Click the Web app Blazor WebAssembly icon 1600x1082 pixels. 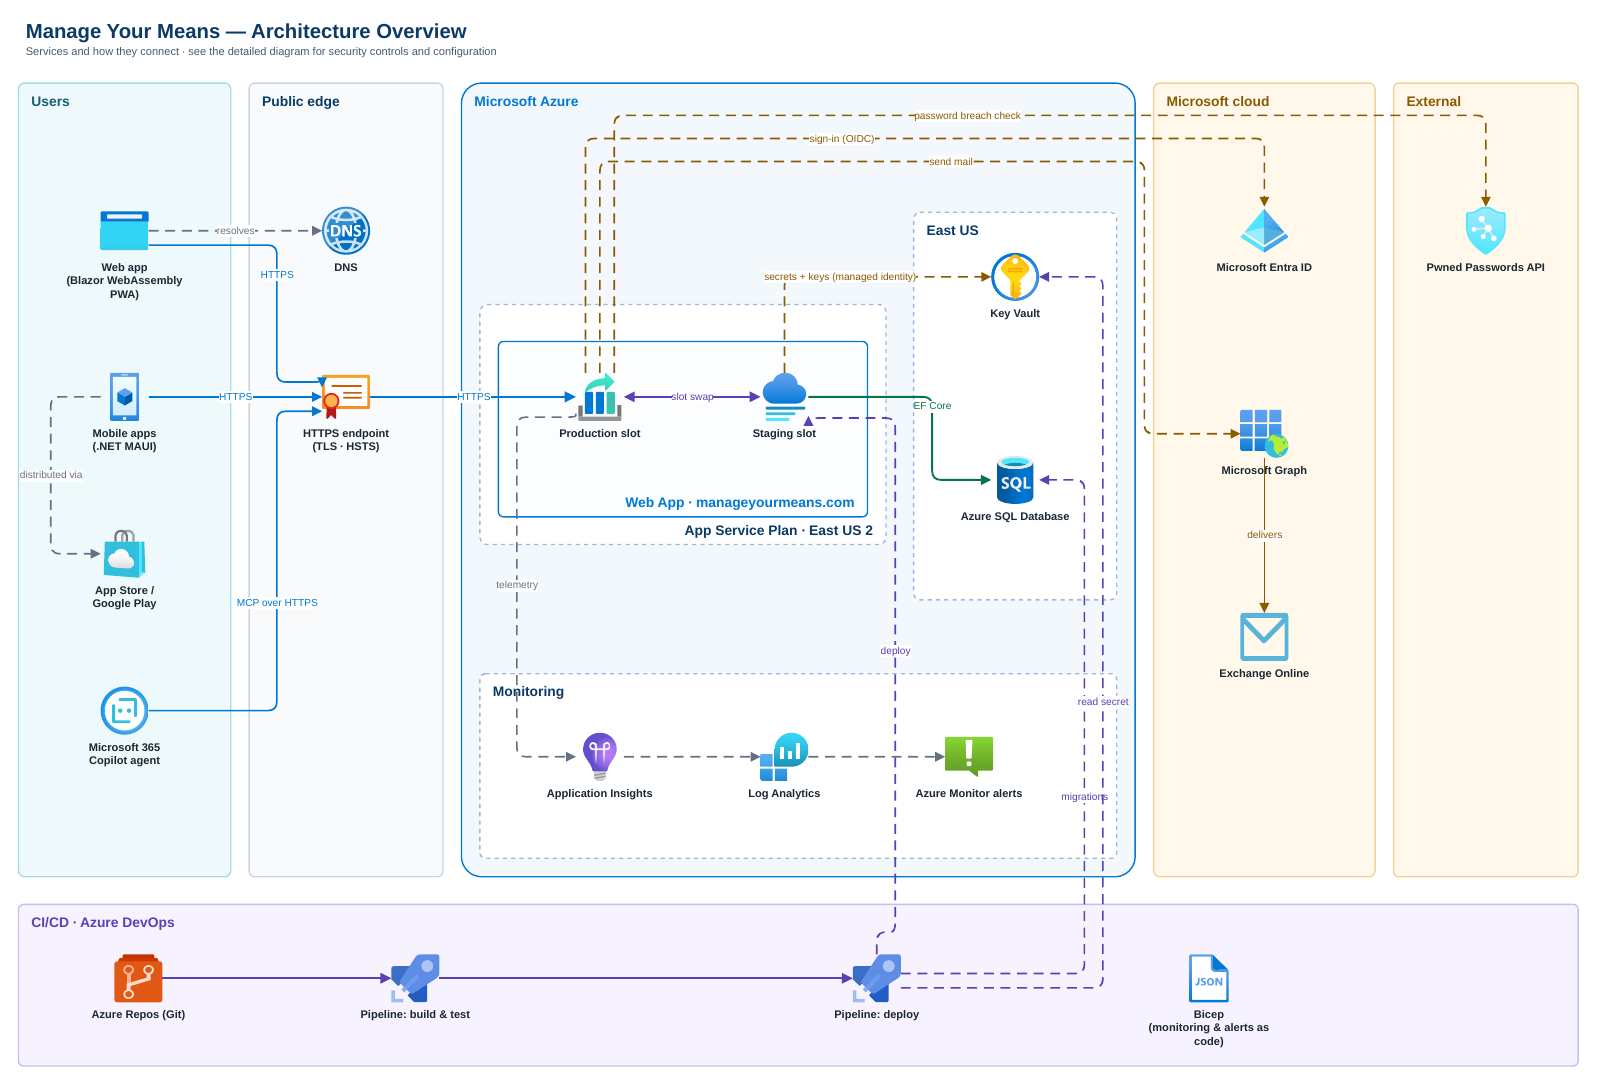click(x=124, y=231)
